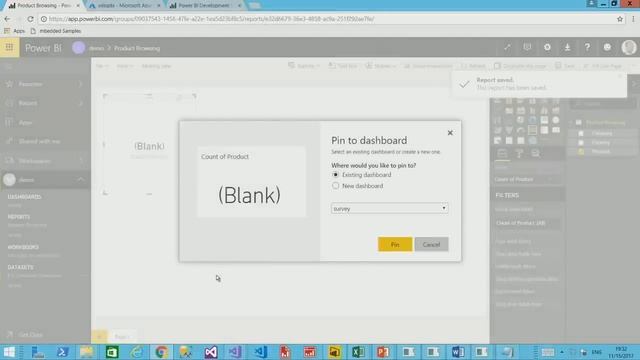The image size is (640, 360).
Task: Switch to Format paint roller tab
Action: point(519,153)
